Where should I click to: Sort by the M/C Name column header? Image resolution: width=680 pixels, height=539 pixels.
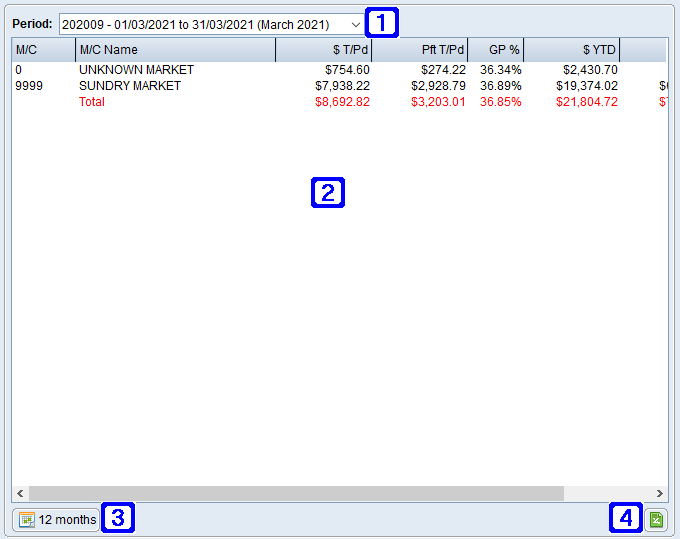coord(176,50)
